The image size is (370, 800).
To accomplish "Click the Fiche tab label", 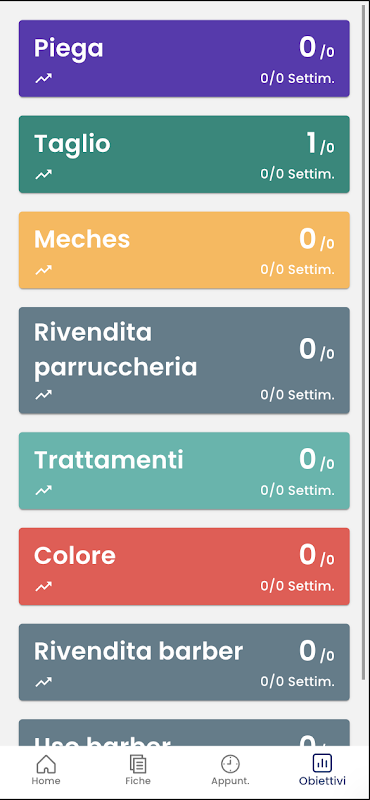I will 138,781.
